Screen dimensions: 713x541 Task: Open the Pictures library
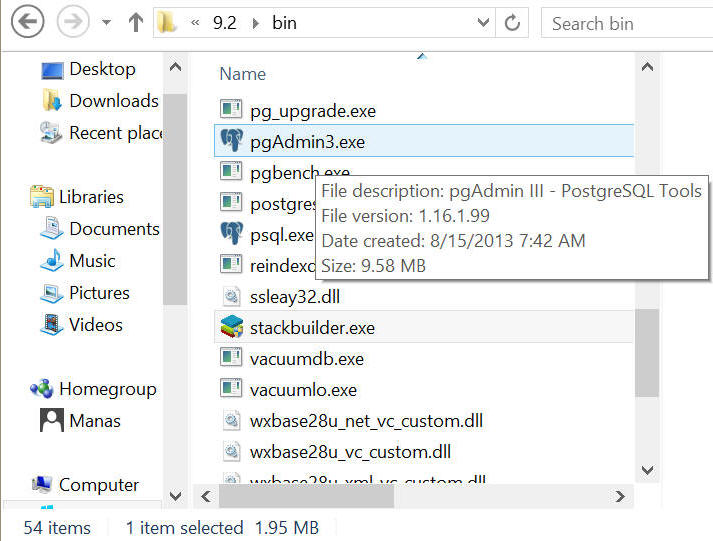coord(99,293)
